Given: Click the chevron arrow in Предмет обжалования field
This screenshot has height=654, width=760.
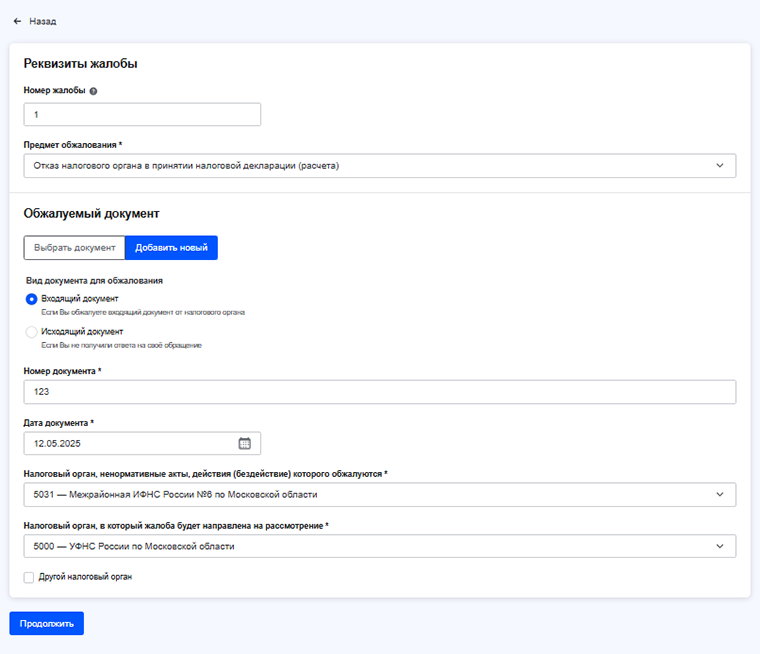Looking at the screenshot, I should [720, 166].
